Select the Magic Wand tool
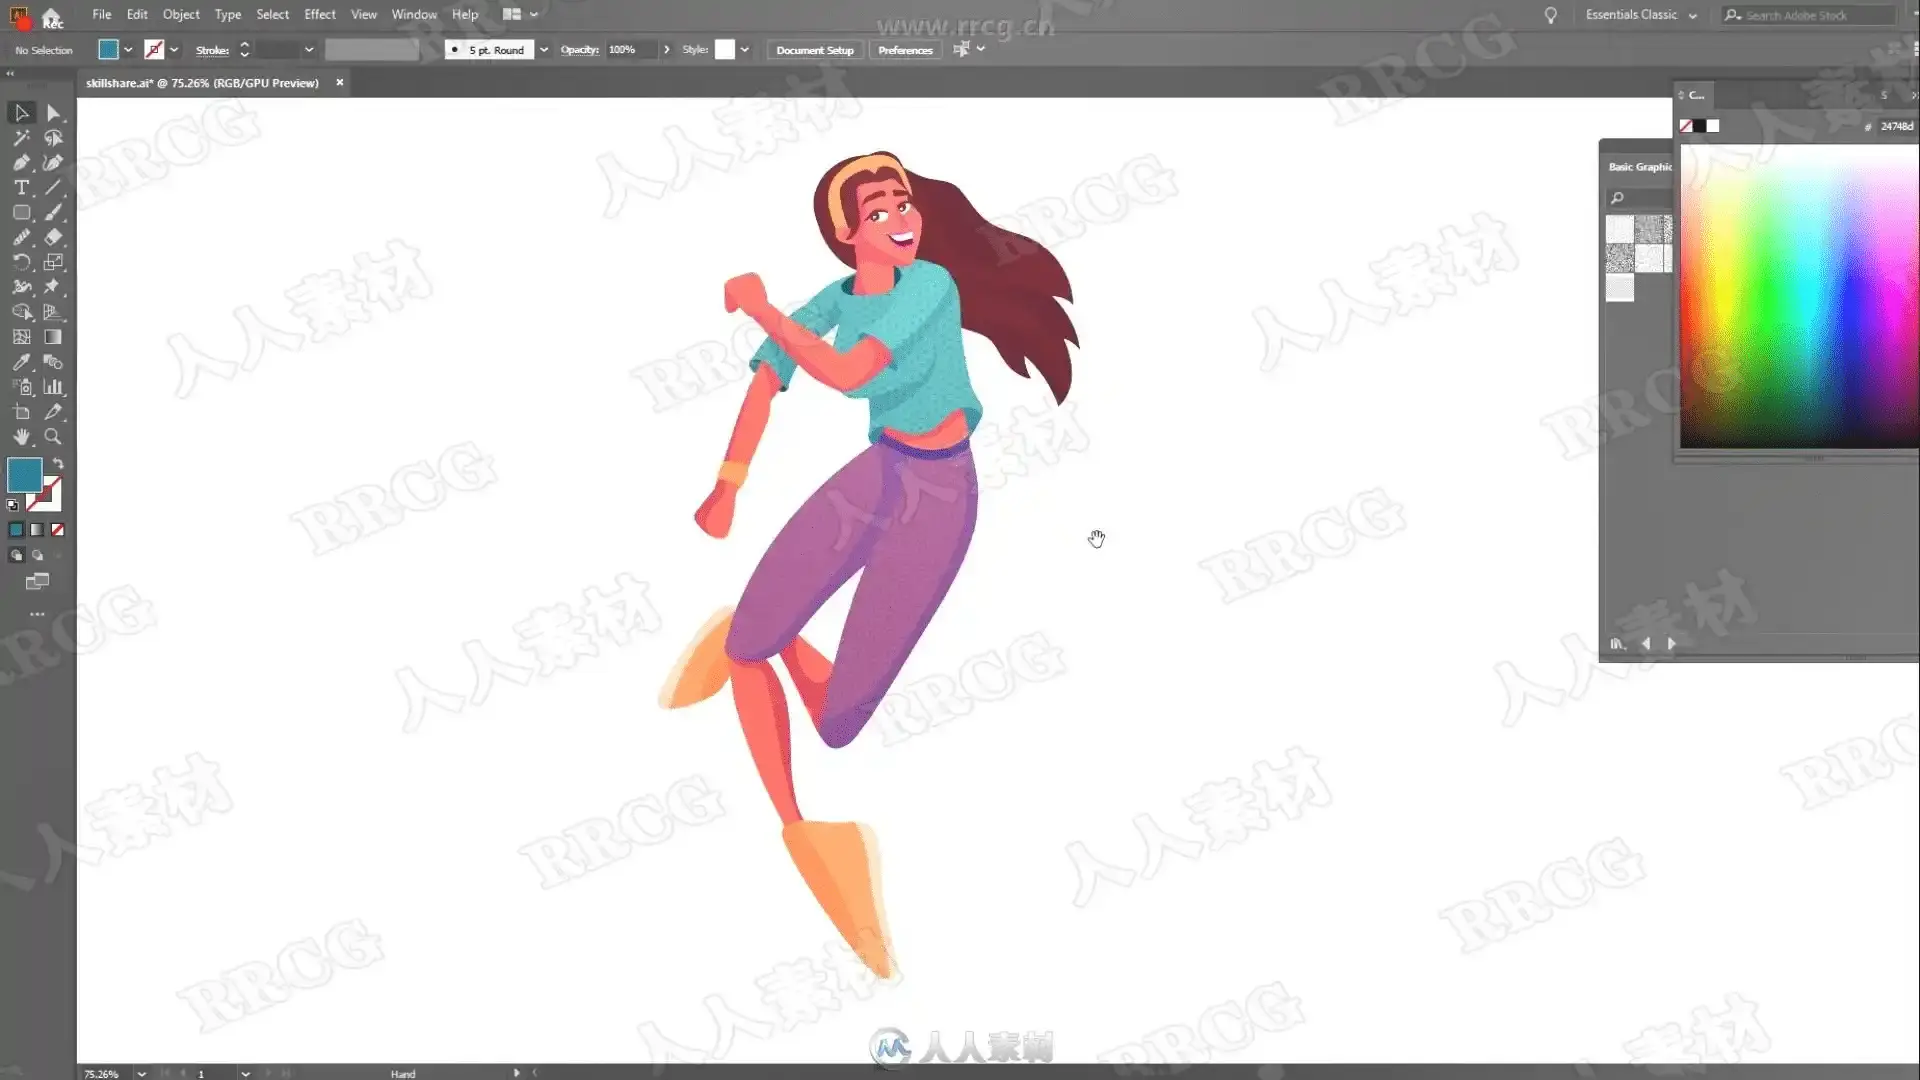The height and width of the screenshot is (1080, 1920). (21, 138)
